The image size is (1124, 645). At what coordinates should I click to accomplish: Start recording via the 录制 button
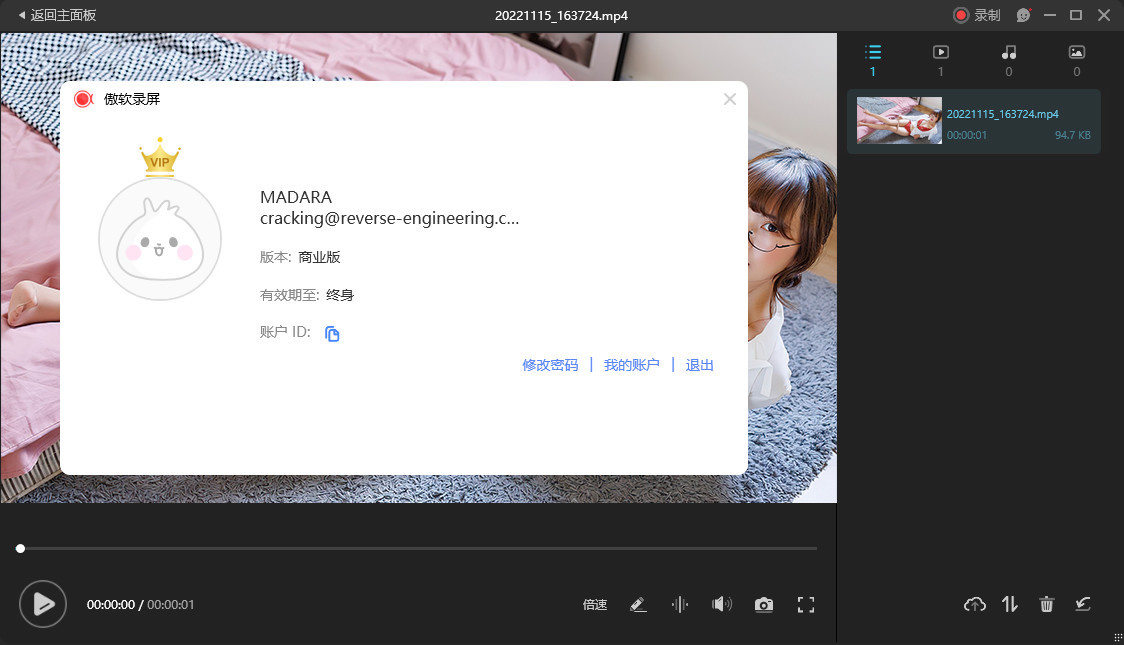[974, 15]
